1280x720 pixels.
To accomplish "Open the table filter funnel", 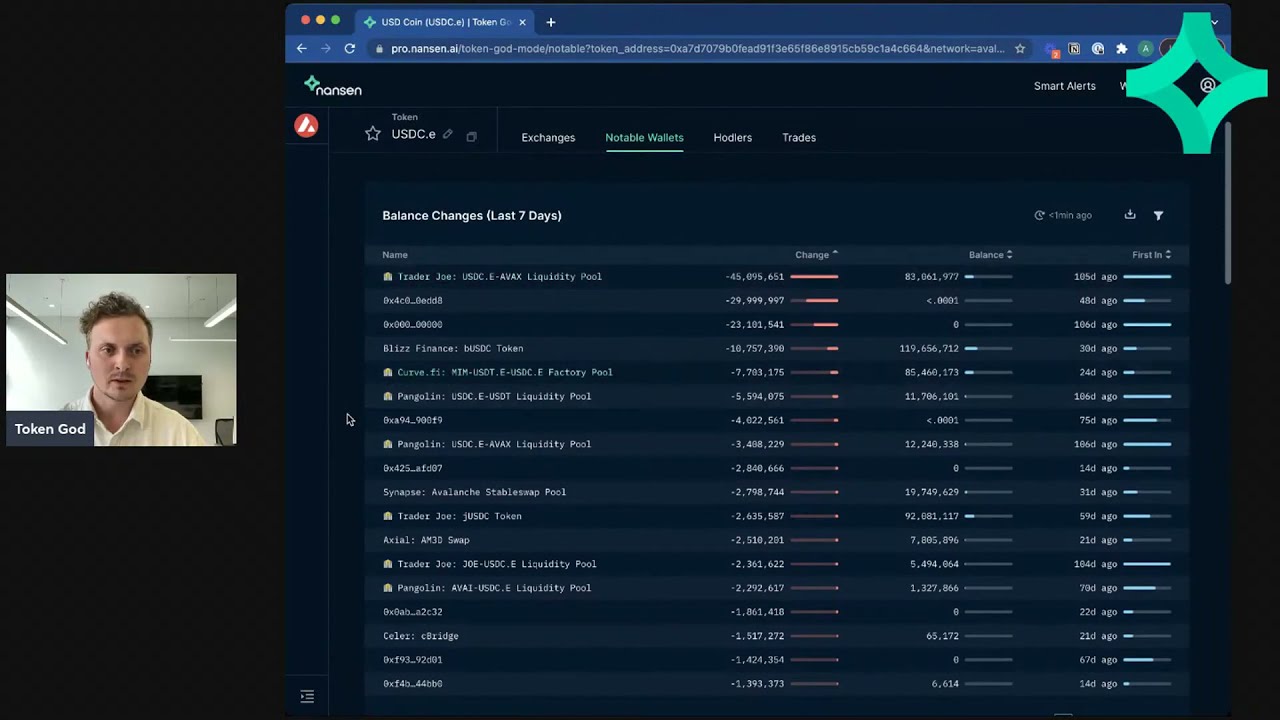I will click(1158, 215).
